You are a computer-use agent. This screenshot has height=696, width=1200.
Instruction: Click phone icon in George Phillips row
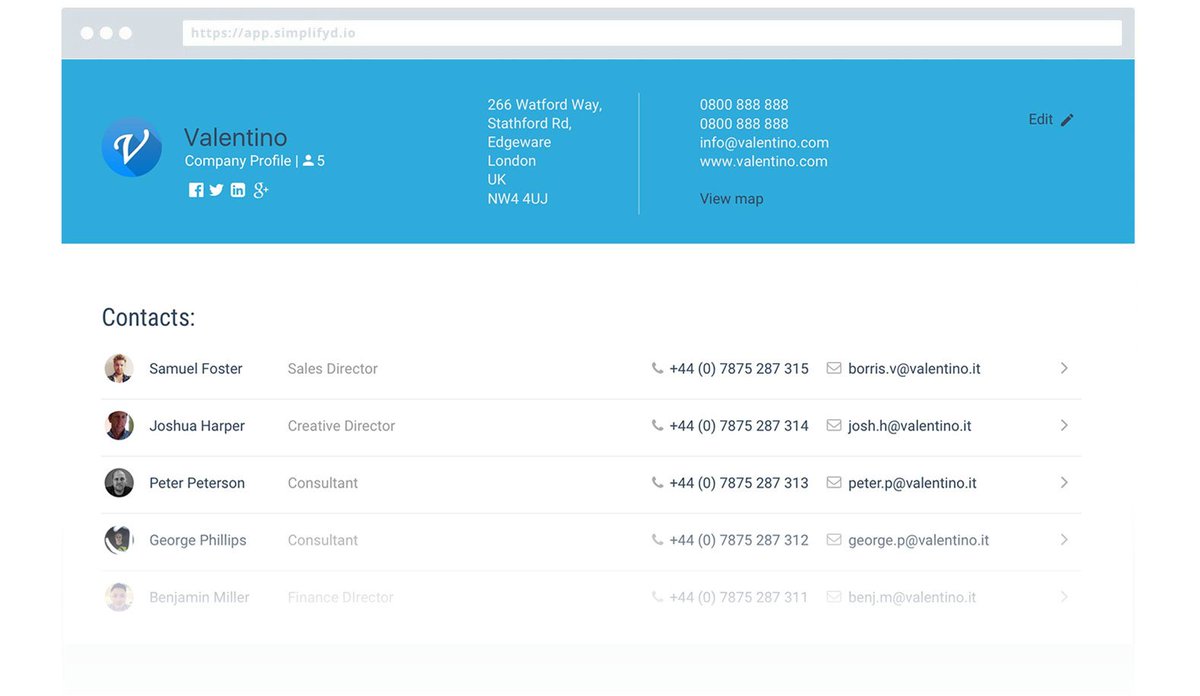[x=657, y=539]
